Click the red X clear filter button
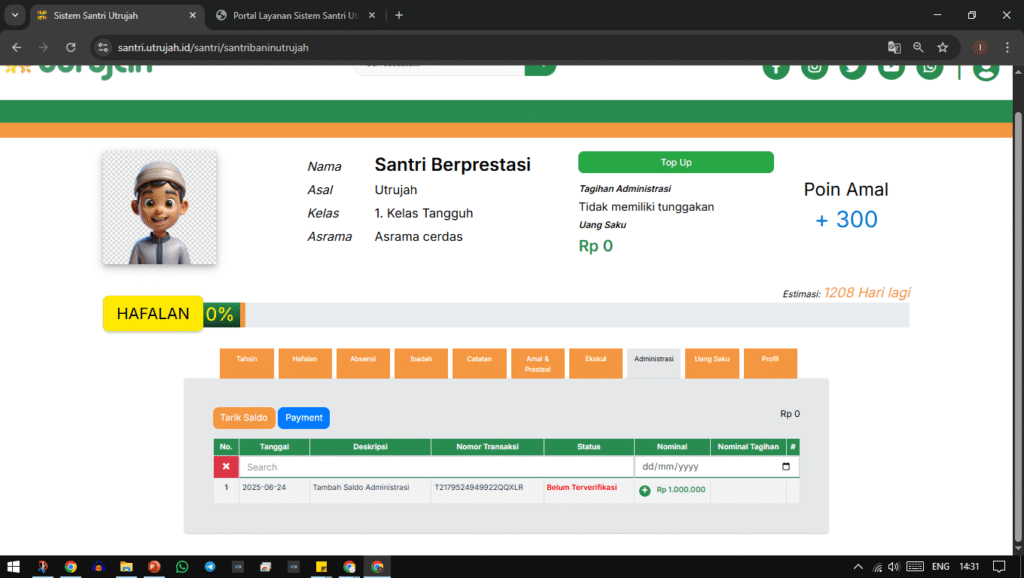 (x=226, y=467)
